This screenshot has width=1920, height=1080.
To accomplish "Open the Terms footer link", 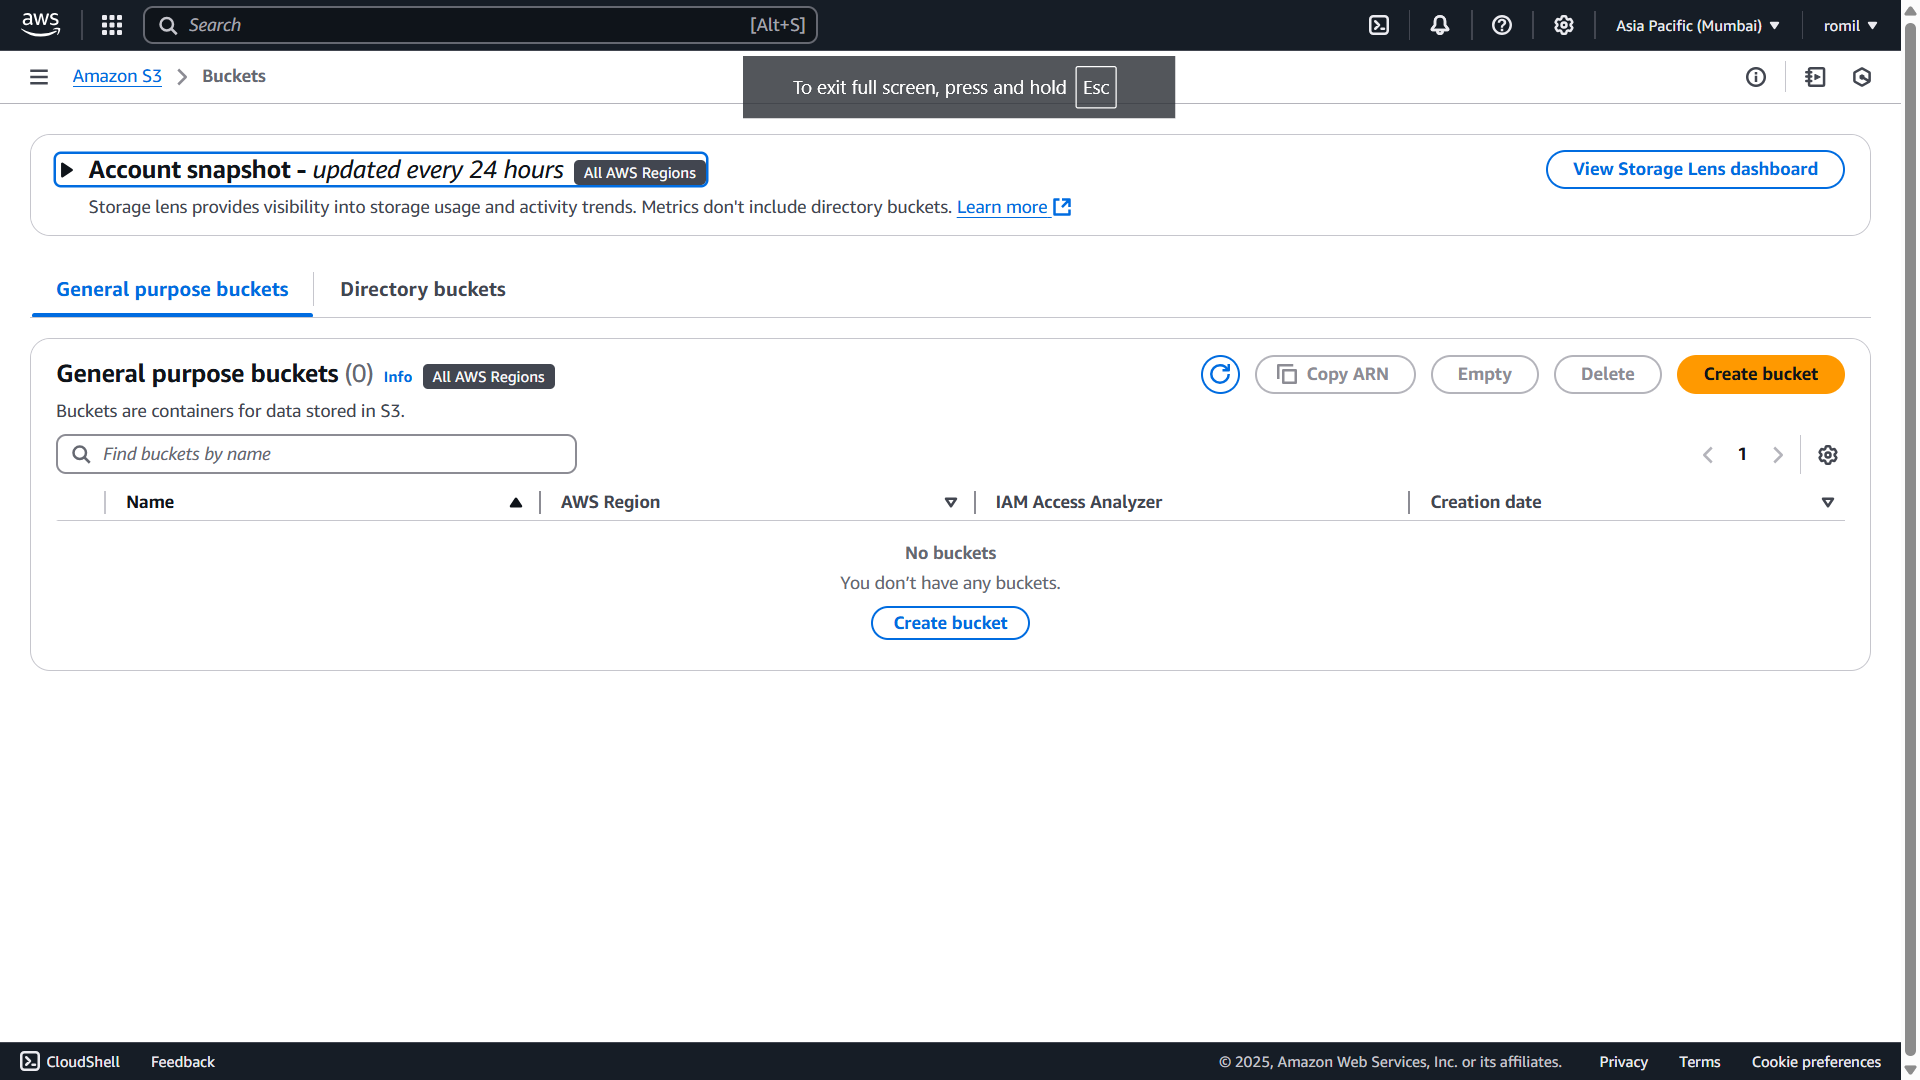I will pyautogui.click(x=1699, y=1061).
